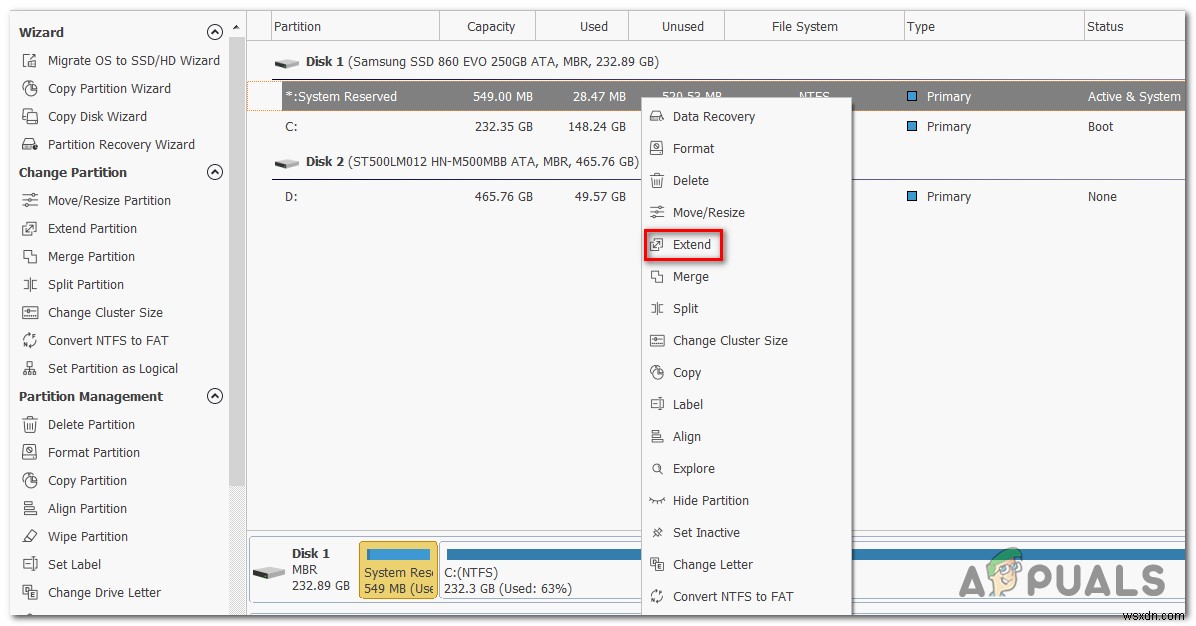
Task: Open the Split Partition tool
Action: point(87,284)
